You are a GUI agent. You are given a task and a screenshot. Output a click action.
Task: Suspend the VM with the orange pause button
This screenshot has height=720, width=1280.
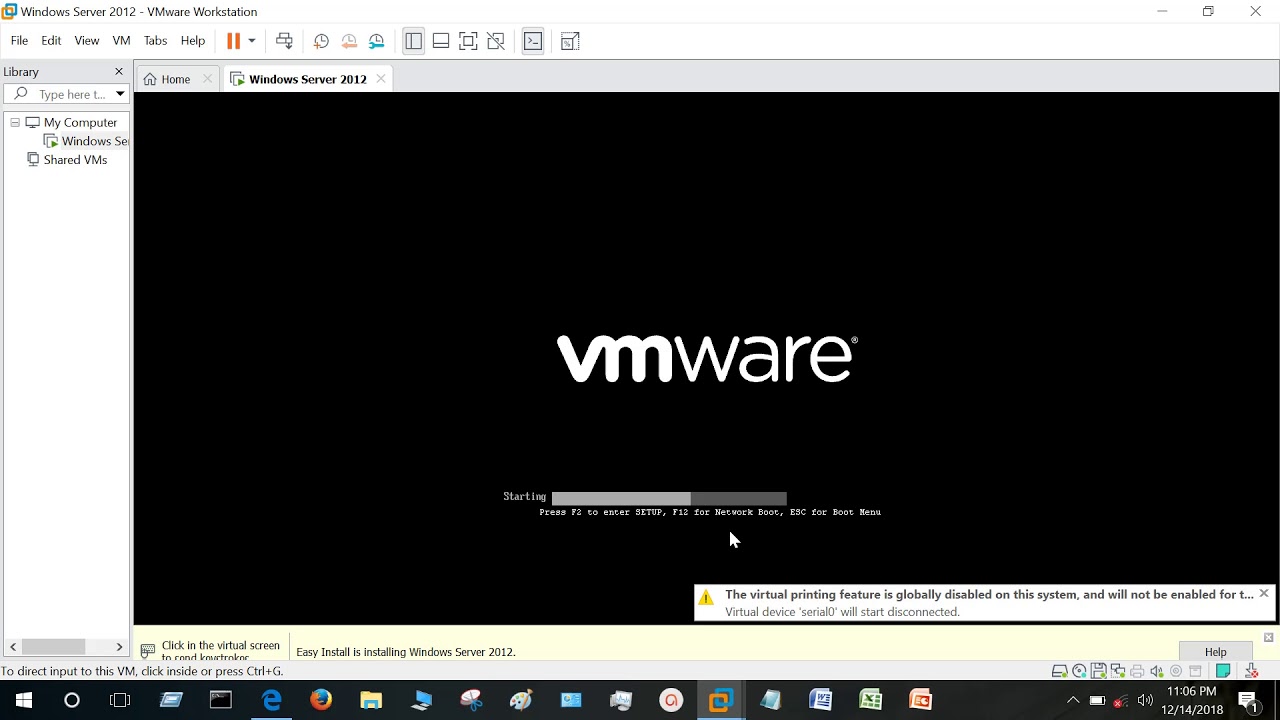(x=233, y=41)
